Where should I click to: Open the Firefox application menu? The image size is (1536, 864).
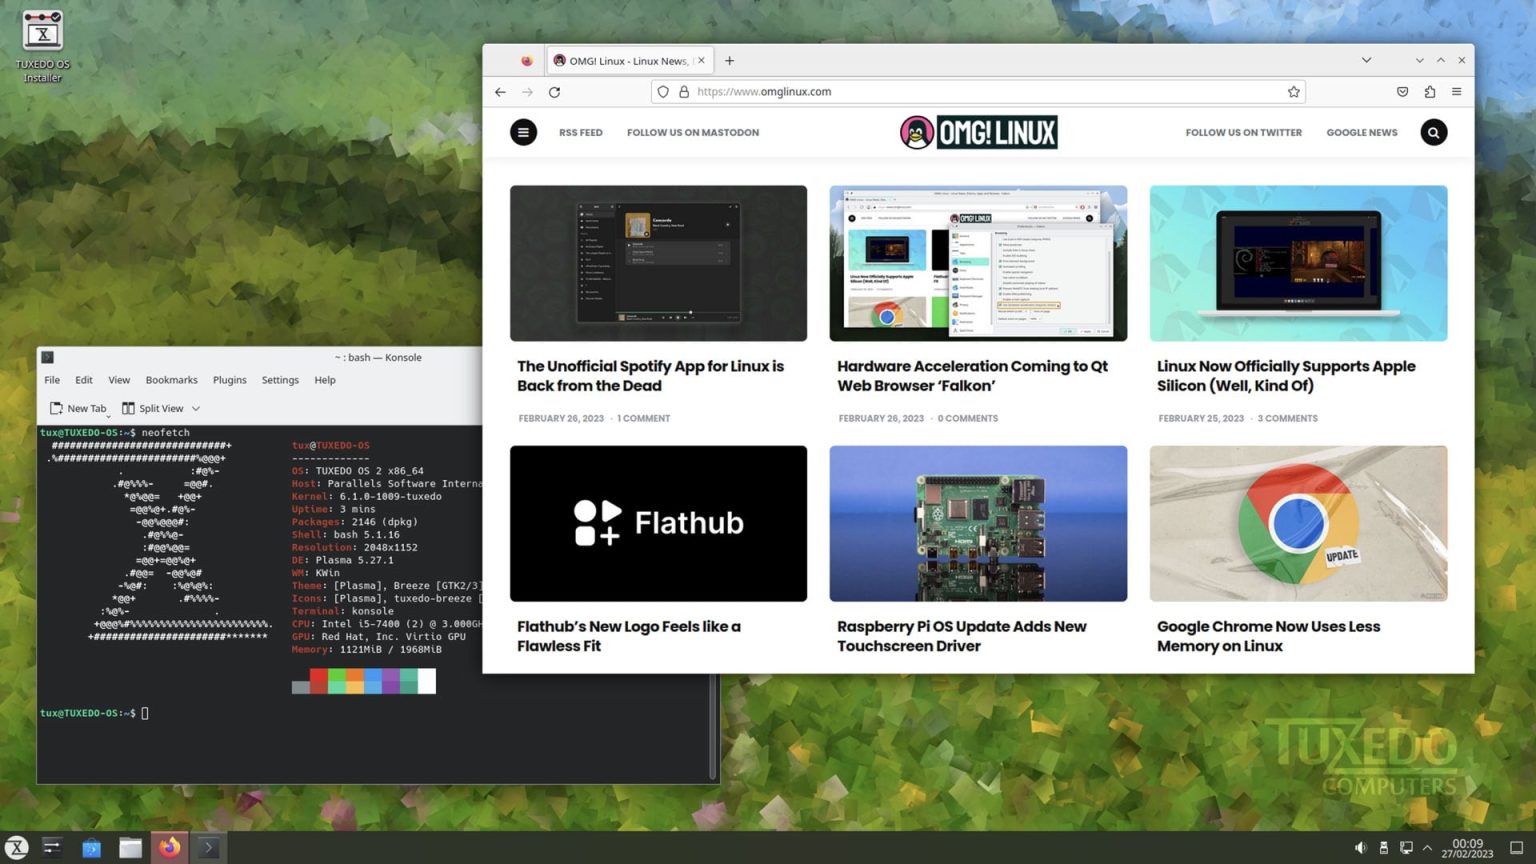tap(1457, 91)
